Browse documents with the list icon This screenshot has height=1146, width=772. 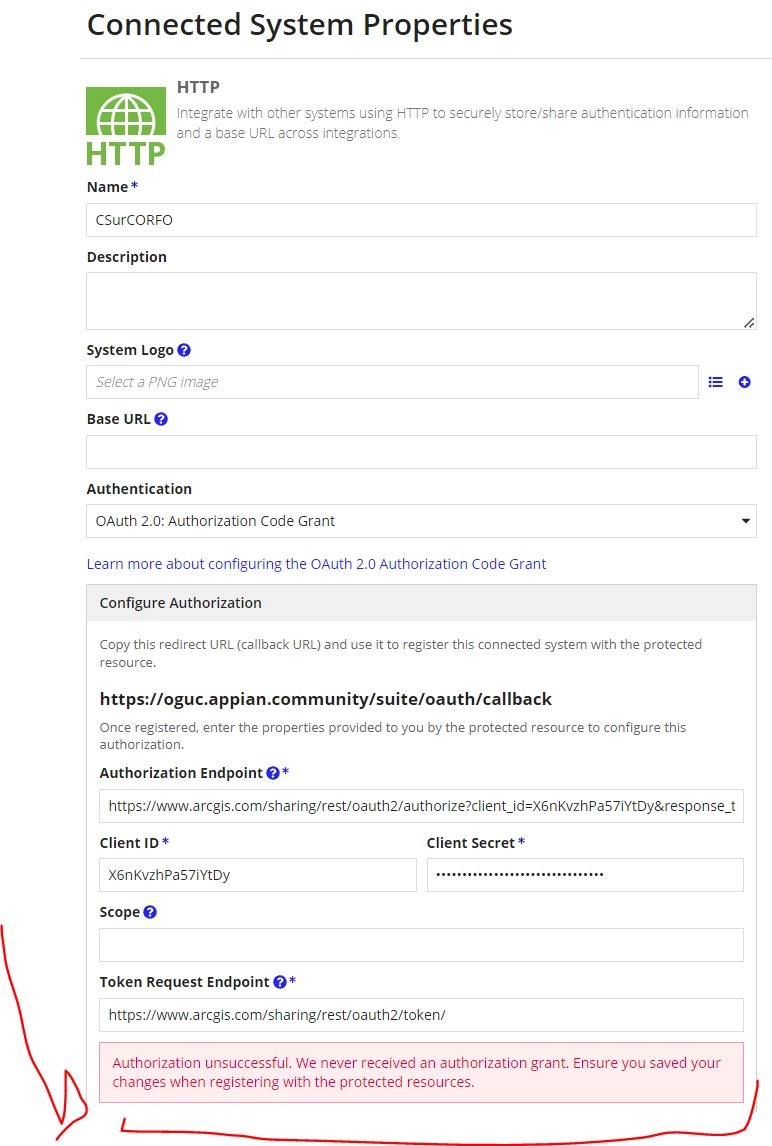pos(715,382)
